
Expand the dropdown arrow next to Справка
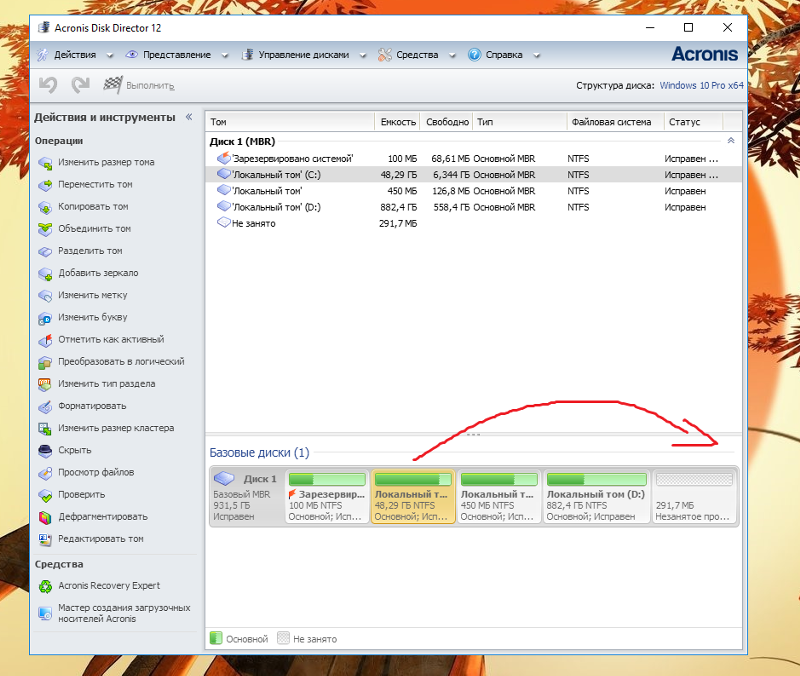[536, 56]
